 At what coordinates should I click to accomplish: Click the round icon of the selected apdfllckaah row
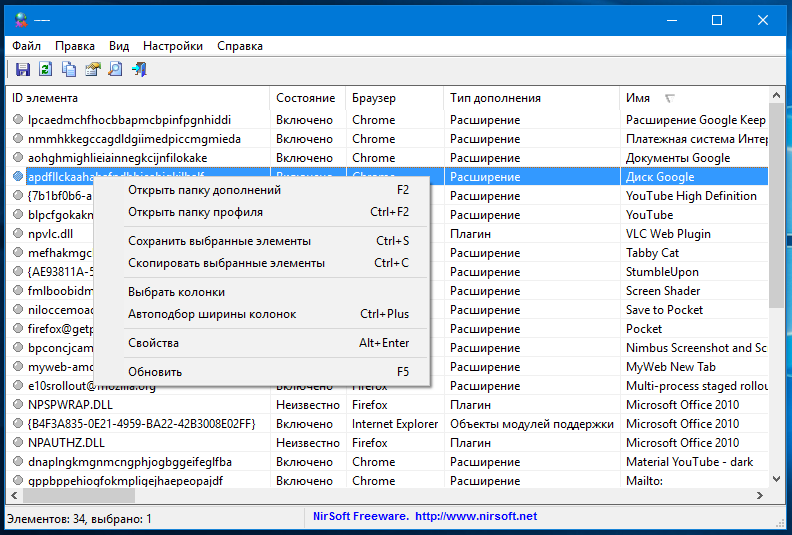tap(18, 176)
